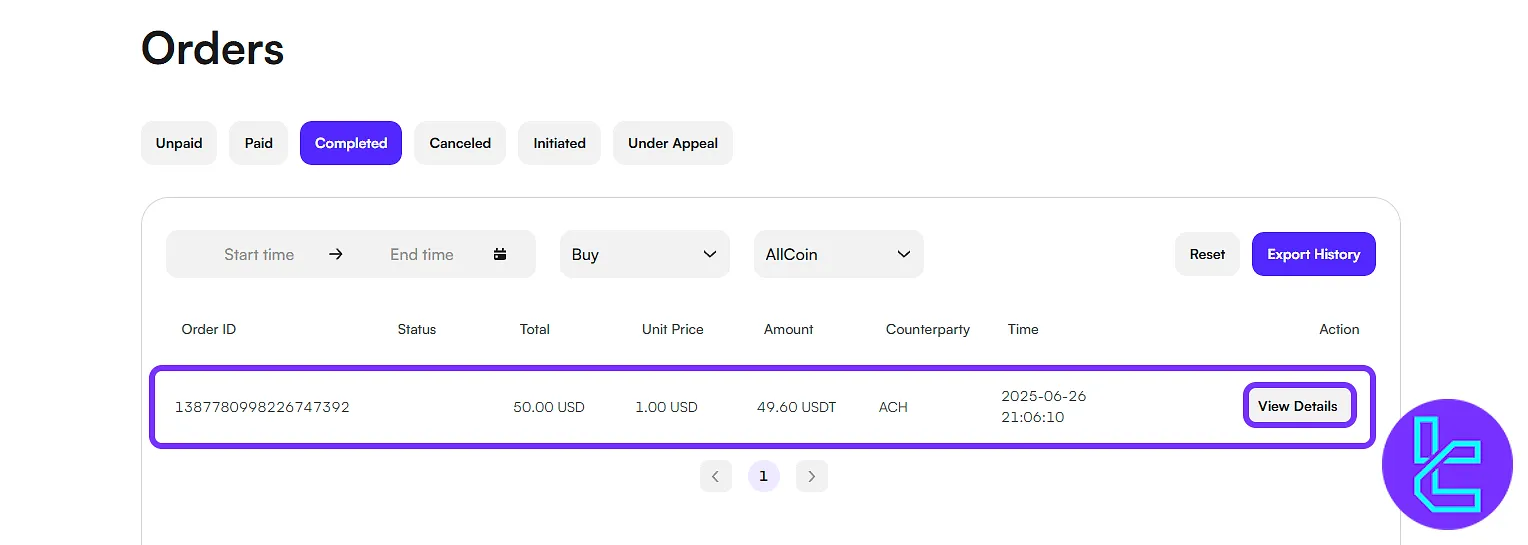Select the Completed orders tab
The width and height of the screenshot is (1528, 545).
351,143
